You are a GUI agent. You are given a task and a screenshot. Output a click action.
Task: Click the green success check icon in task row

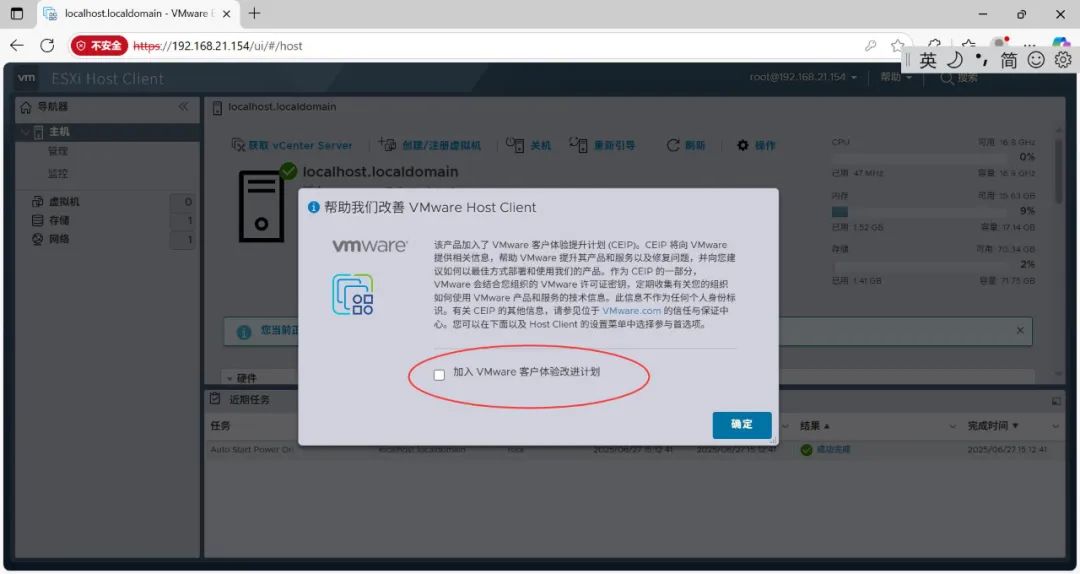pyautogui.click(x=807, y=450)
